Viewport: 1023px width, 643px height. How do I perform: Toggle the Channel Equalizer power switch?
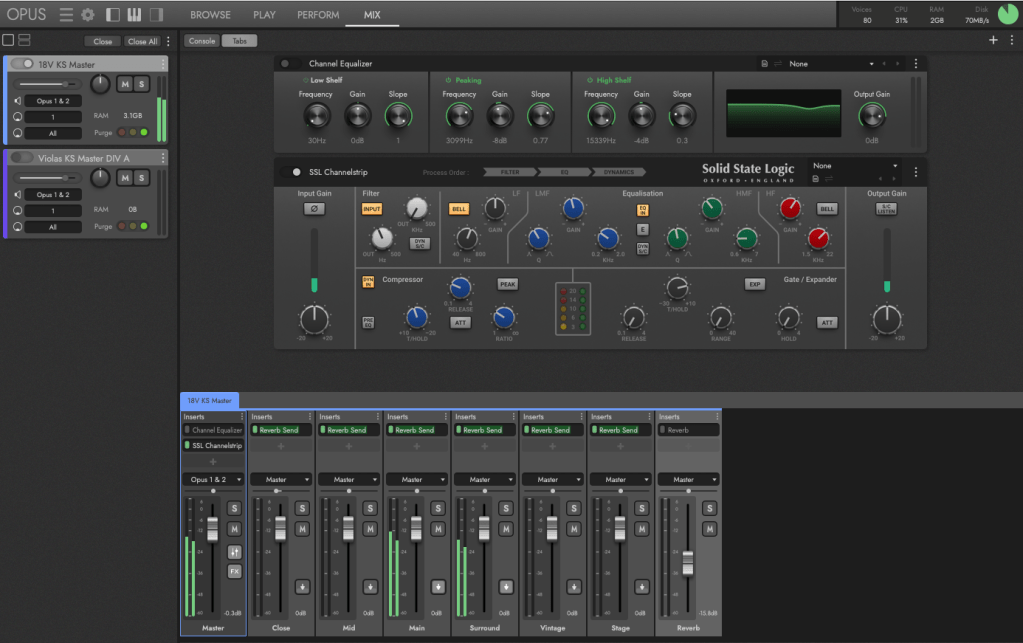(x=291, y=63)
